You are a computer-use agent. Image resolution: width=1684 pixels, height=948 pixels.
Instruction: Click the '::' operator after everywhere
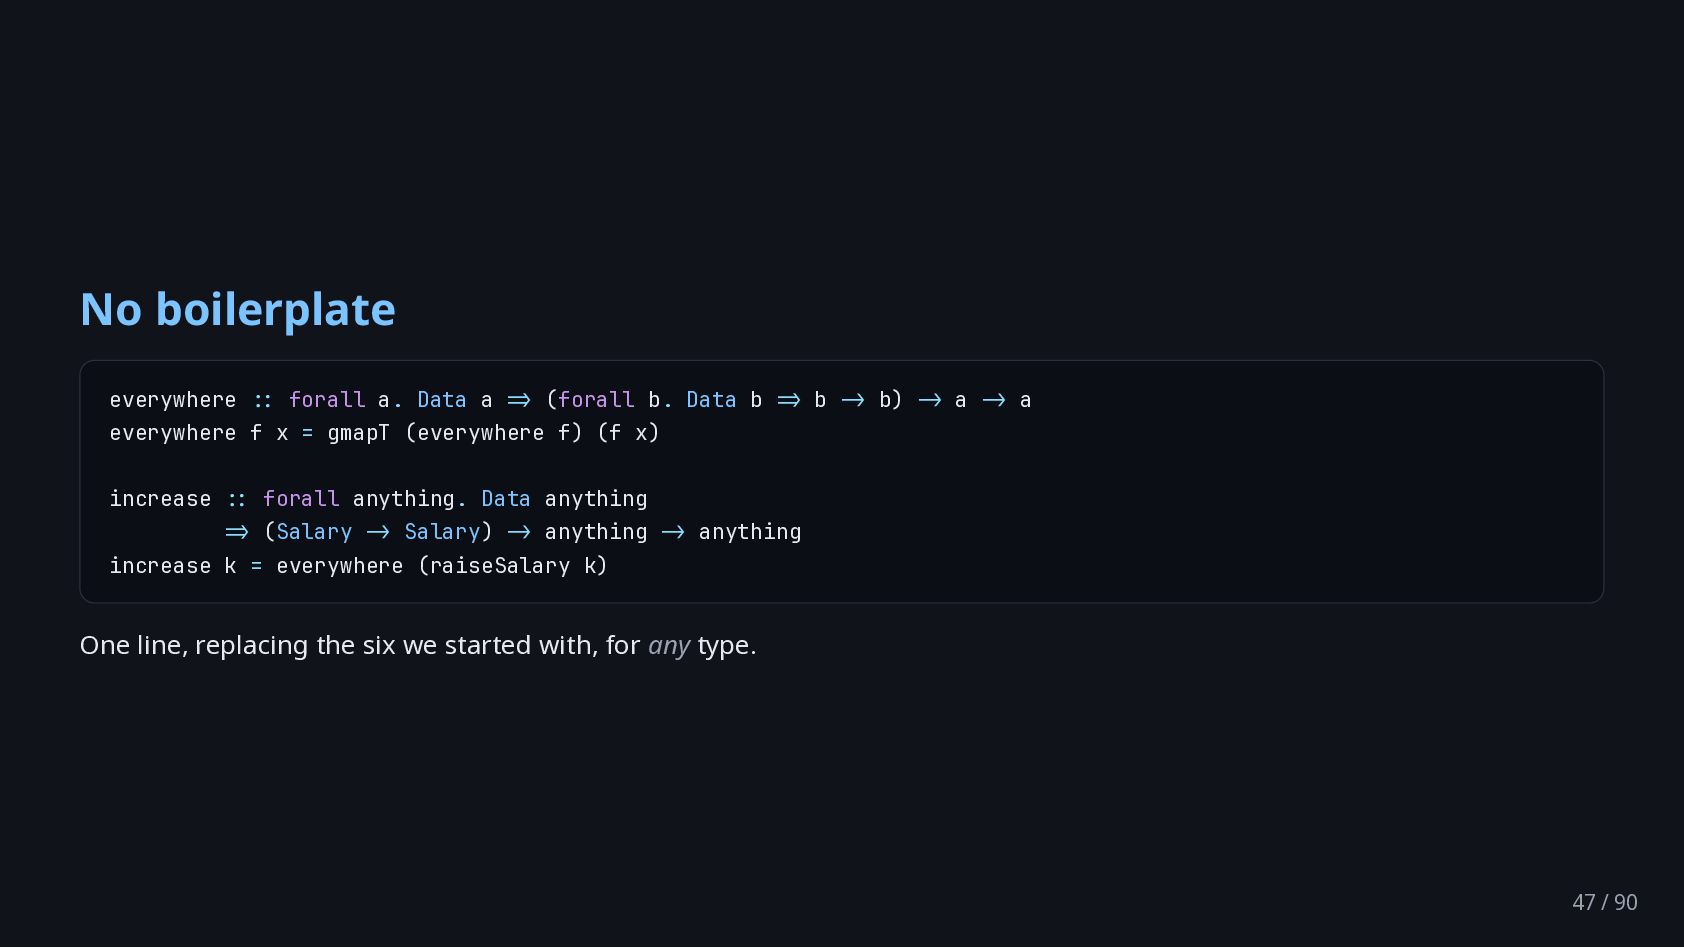[263, 400]
